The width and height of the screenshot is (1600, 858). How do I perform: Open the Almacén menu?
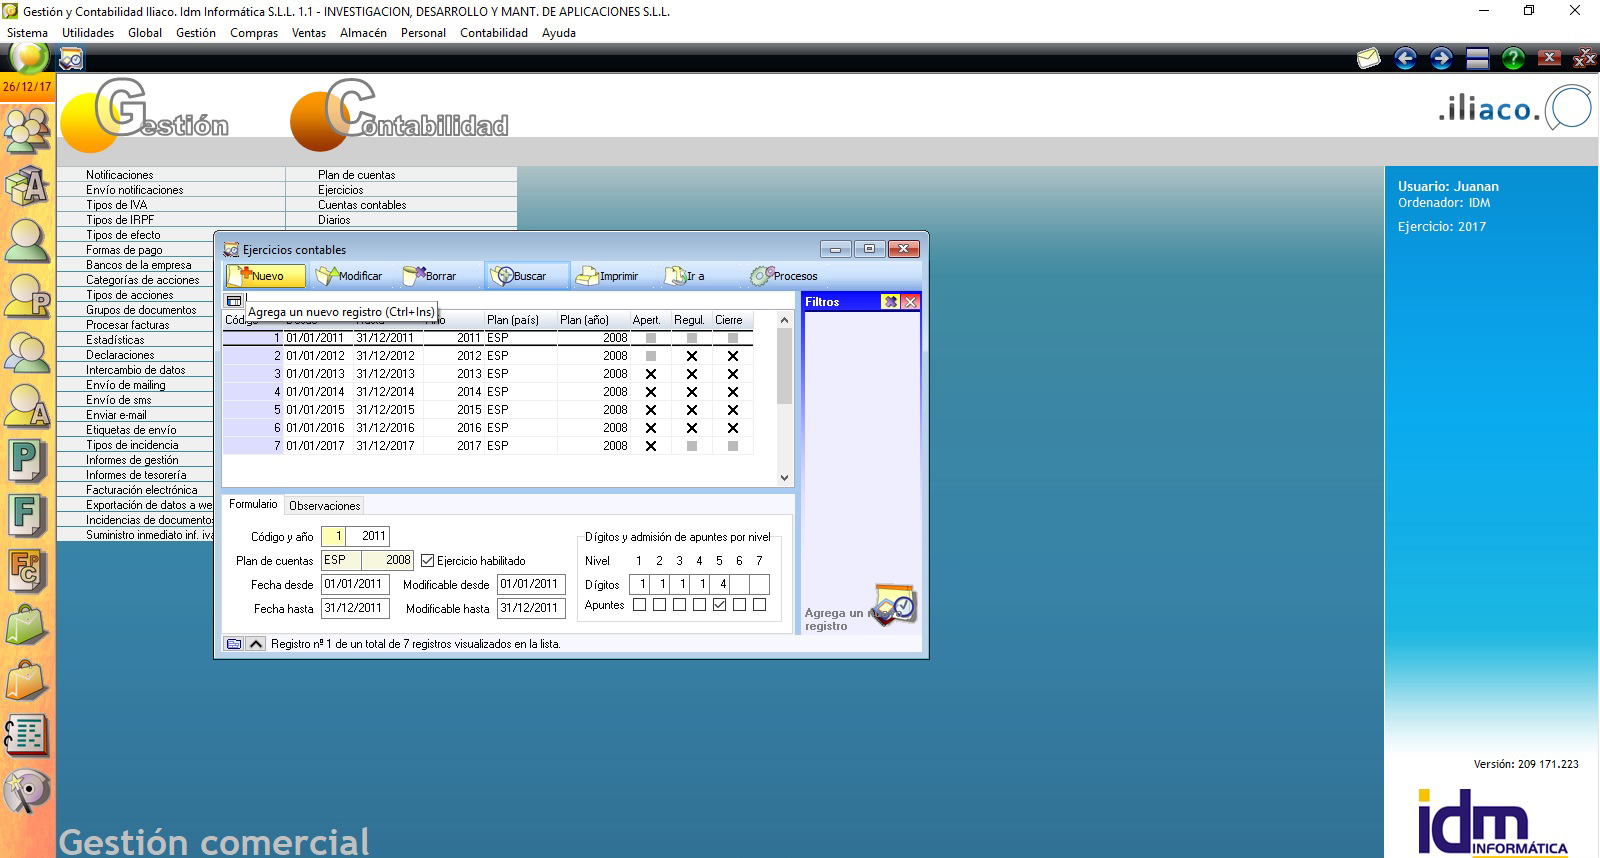point(363,32)
